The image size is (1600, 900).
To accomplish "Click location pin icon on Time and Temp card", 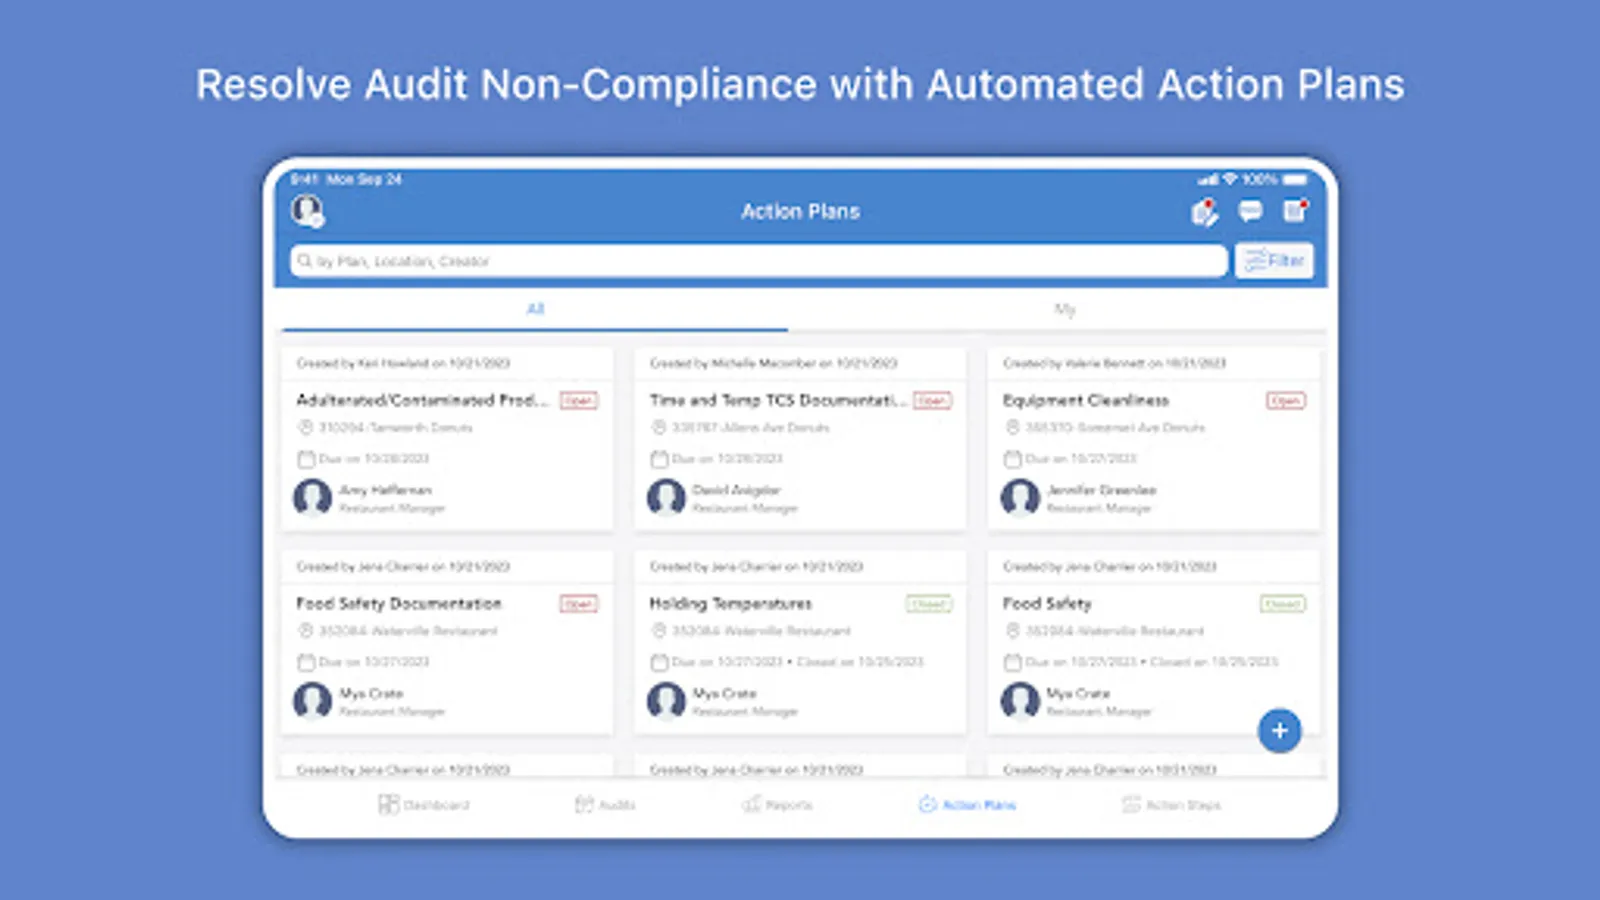I will click(x=659, y=427).
